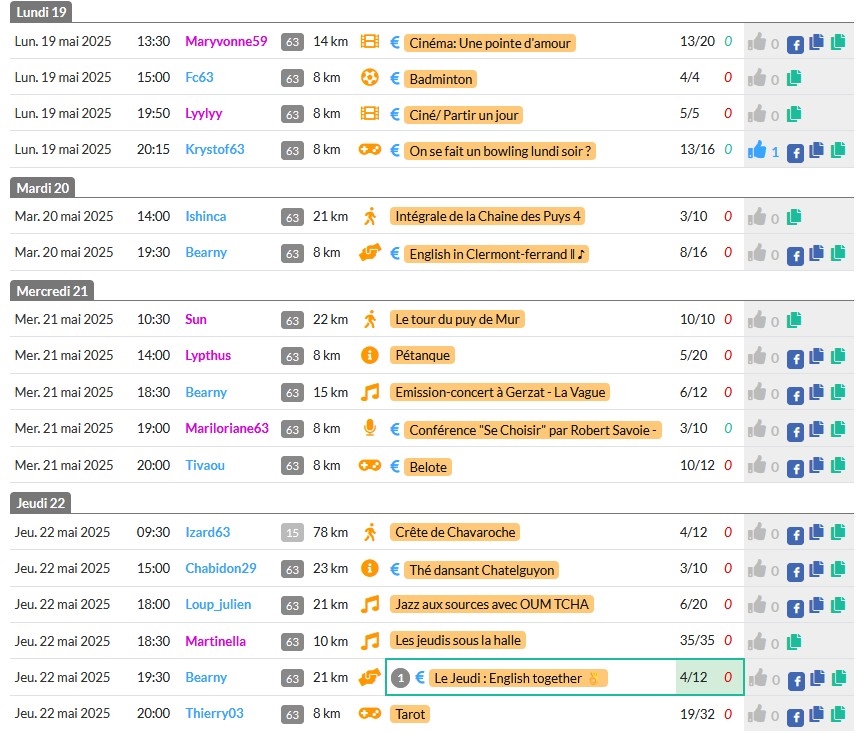This screenshot has width=867, height=733.
Task: Click the blue copy icon for Pétanque
Action: click(816, 357)
